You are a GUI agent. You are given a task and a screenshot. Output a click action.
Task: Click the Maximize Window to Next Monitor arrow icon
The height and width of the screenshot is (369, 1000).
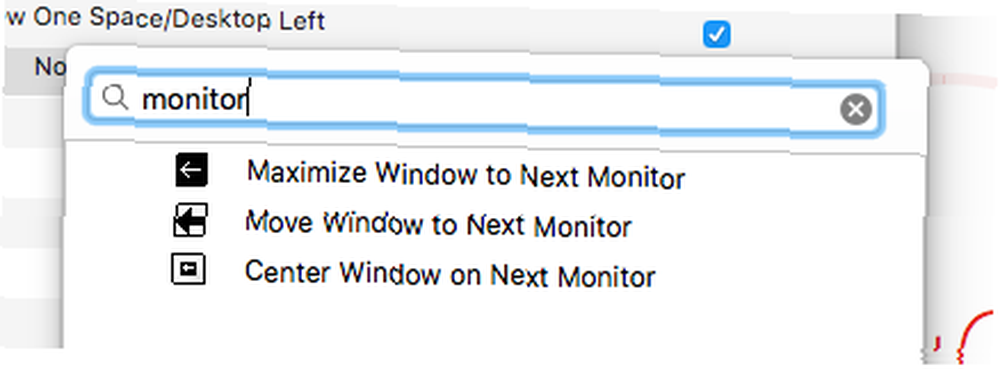tap(191, 170)
